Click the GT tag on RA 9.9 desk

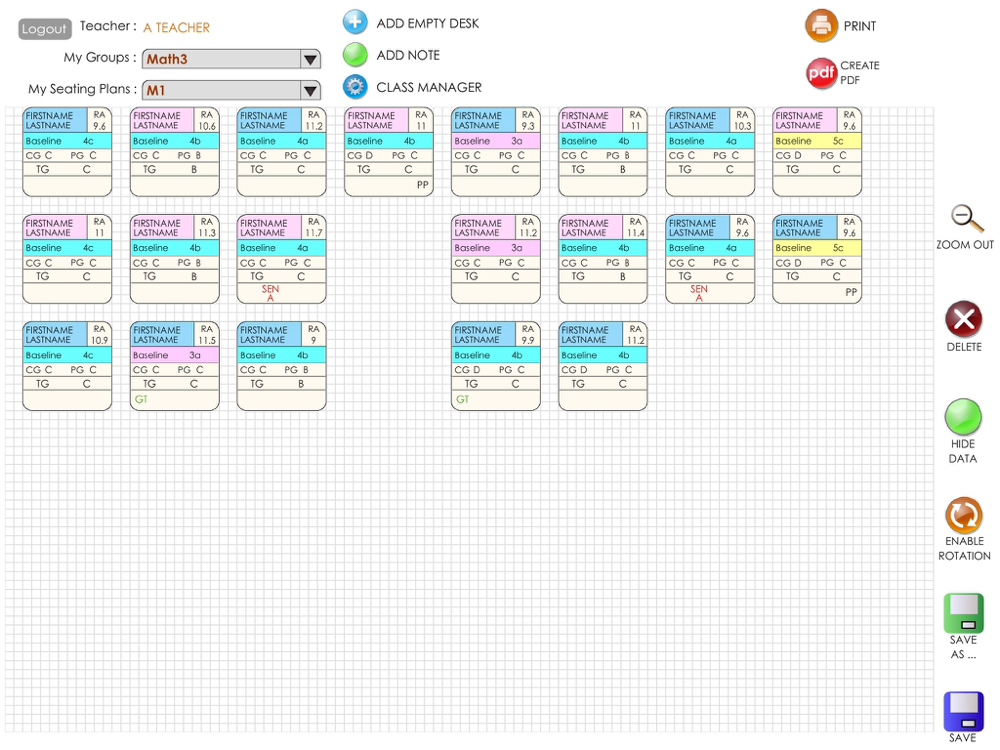tap(462, 399)
